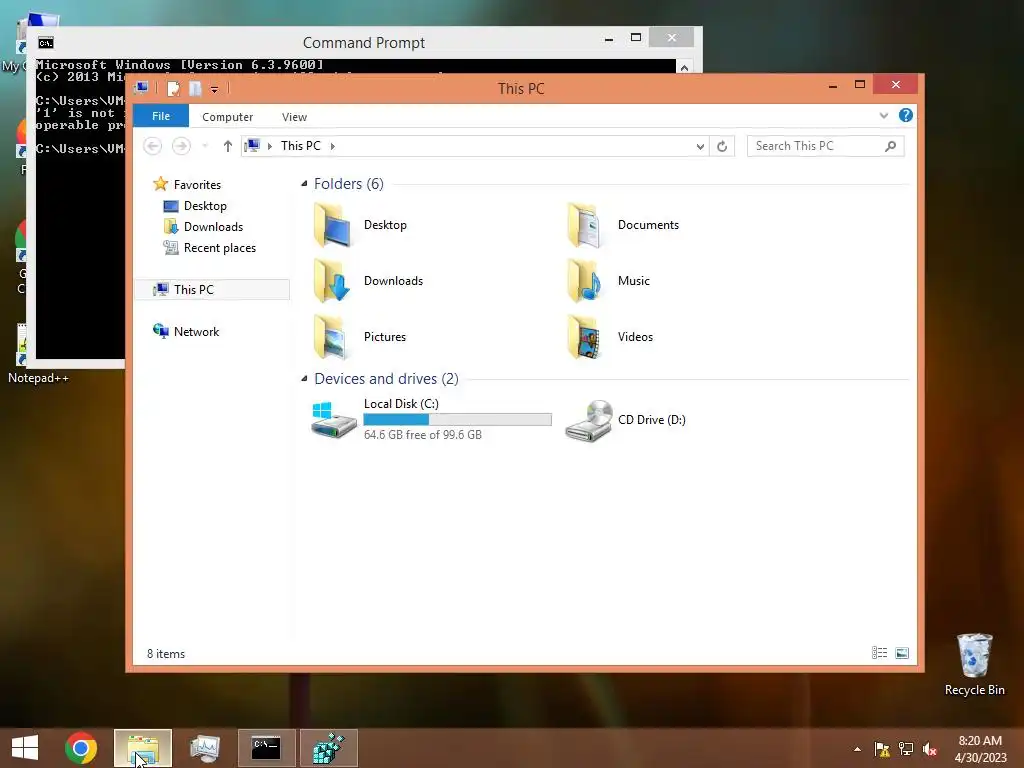This screenshot has width=1024, height=768.
Task: Maximize the Command Prompt window
Action: coord(635,38)
